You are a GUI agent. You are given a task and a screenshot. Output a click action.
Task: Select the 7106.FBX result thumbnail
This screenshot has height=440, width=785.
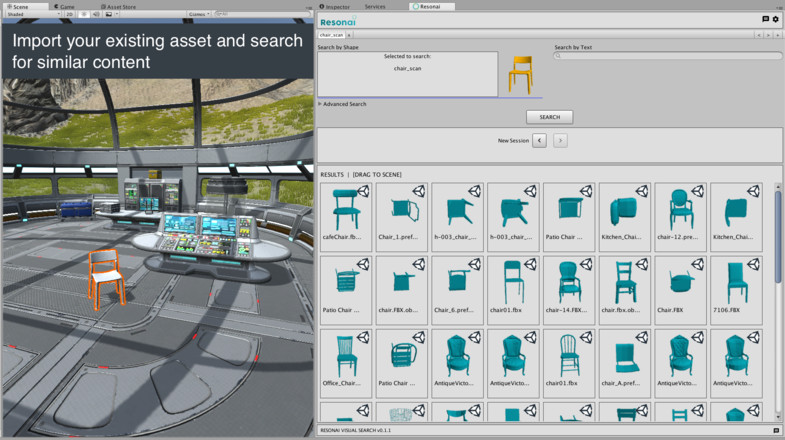(736, 290)
